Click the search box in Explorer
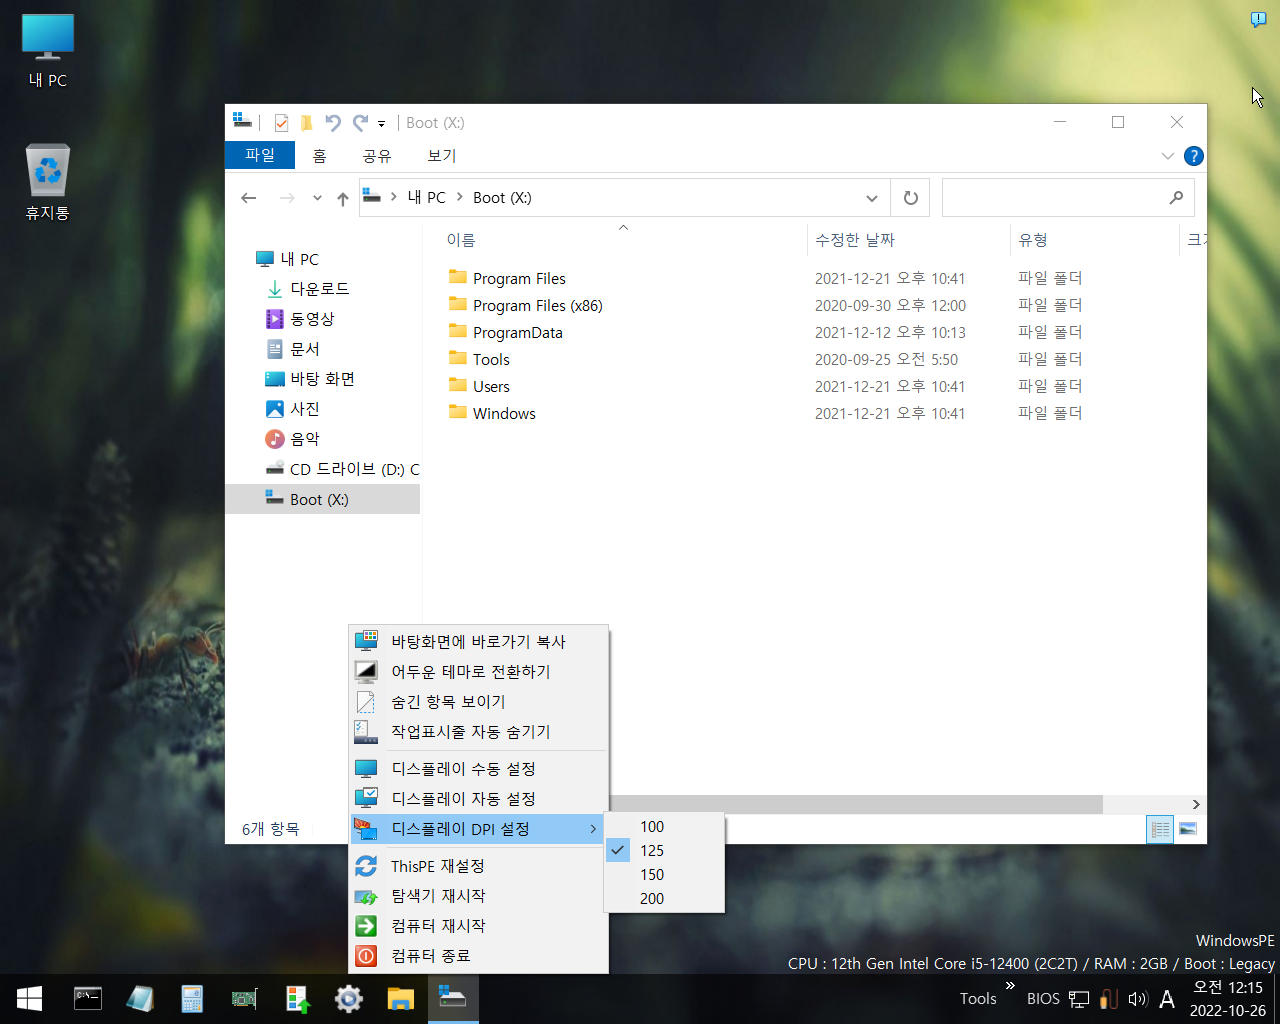1280x1024 pixels. tap(1068, 198)
